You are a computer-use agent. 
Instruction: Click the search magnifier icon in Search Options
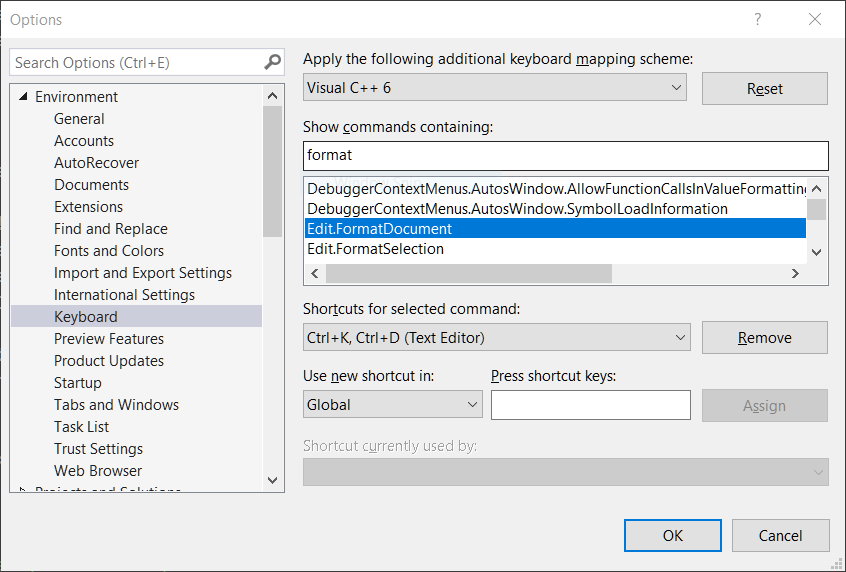(x=272, y=63)
